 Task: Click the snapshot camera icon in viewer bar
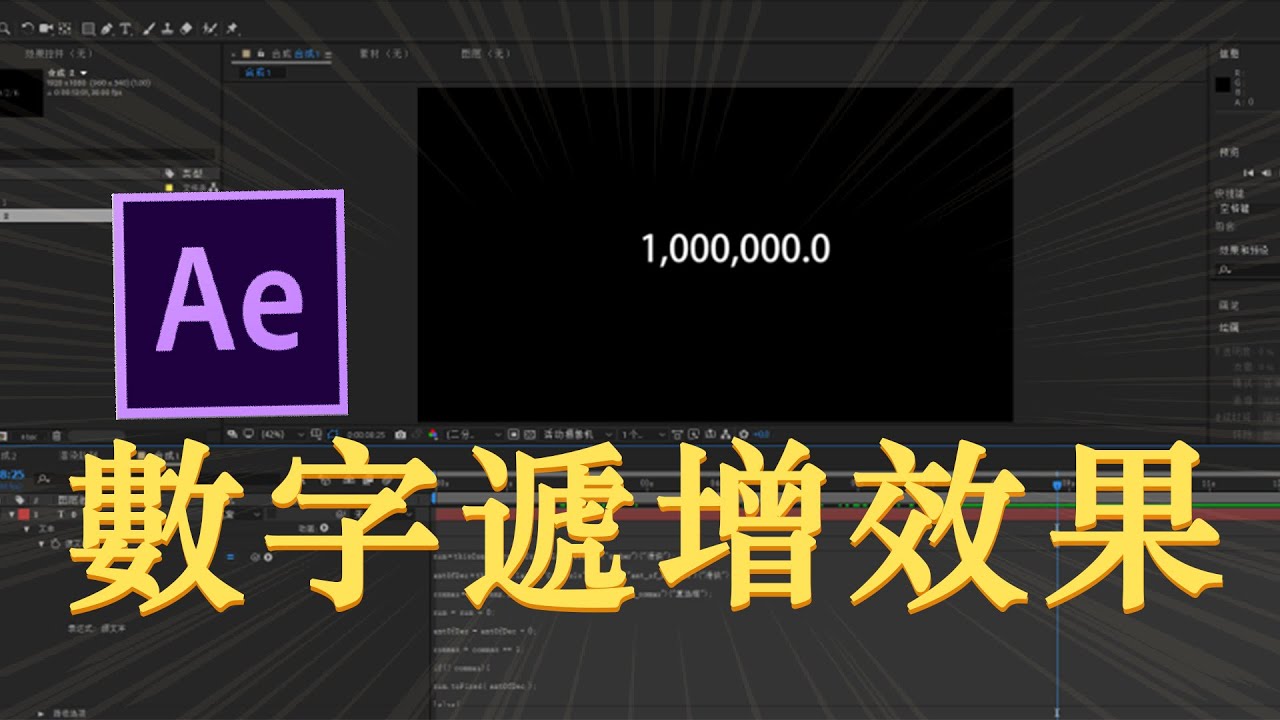(400, 434)
